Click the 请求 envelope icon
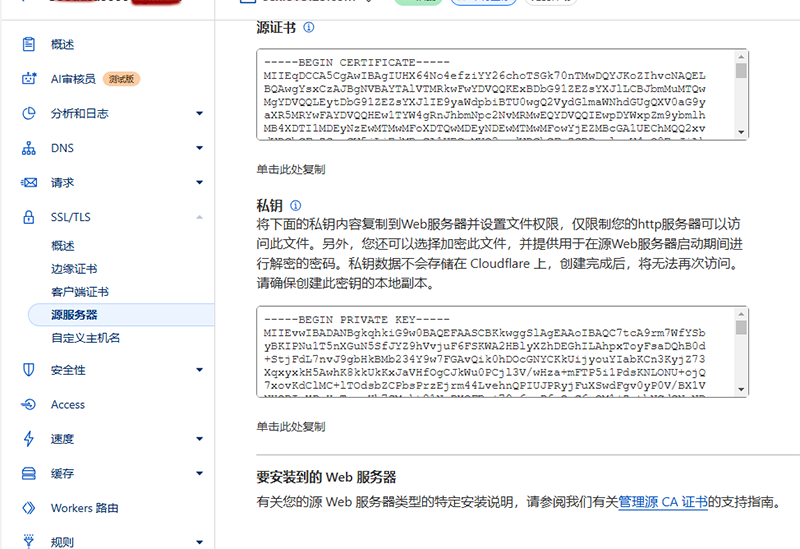800x549 pixels. tap(29, 183)
